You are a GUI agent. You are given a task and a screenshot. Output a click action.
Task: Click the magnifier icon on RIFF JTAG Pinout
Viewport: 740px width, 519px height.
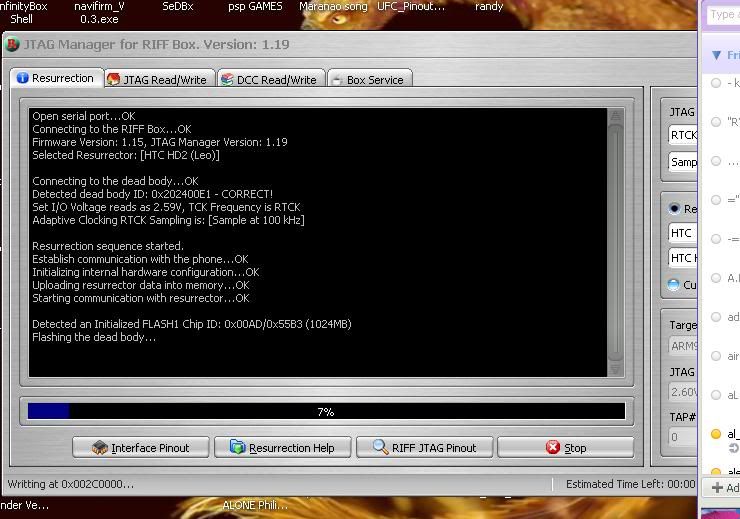pos(380,446)
